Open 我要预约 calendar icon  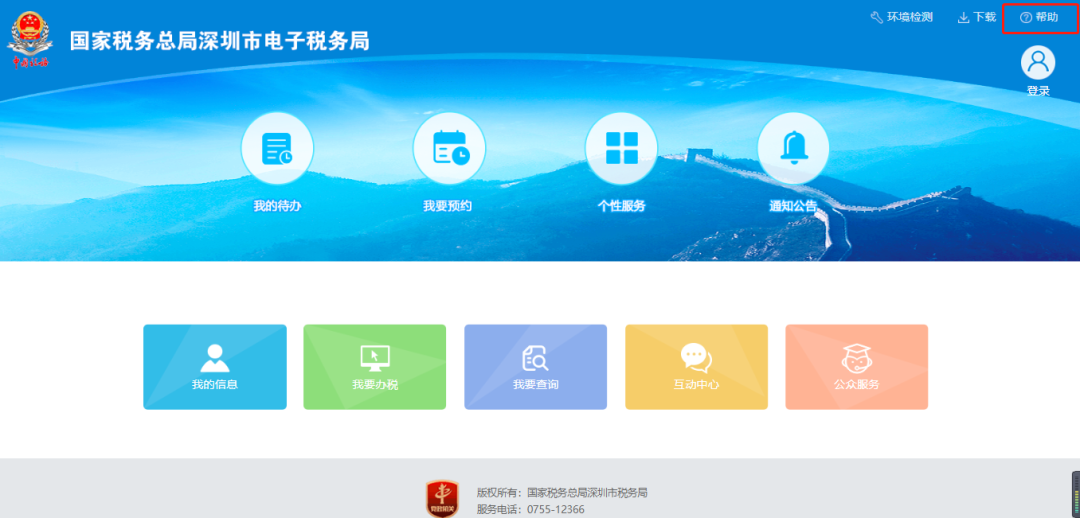point(449,148)
